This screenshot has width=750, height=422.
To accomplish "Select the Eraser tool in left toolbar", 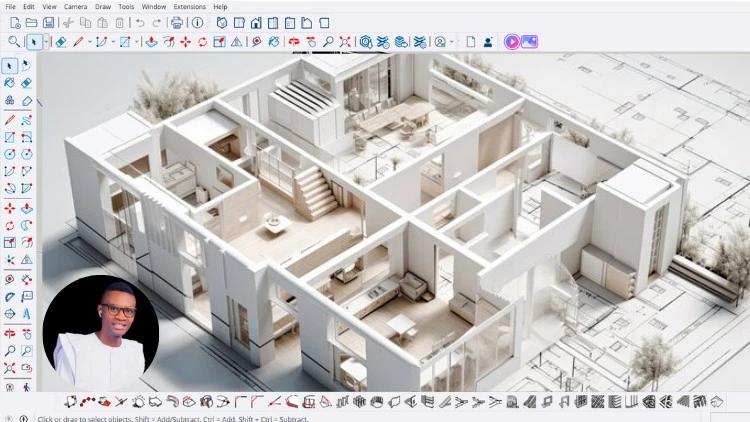I will pyautogui.click(x=26, y=83).
